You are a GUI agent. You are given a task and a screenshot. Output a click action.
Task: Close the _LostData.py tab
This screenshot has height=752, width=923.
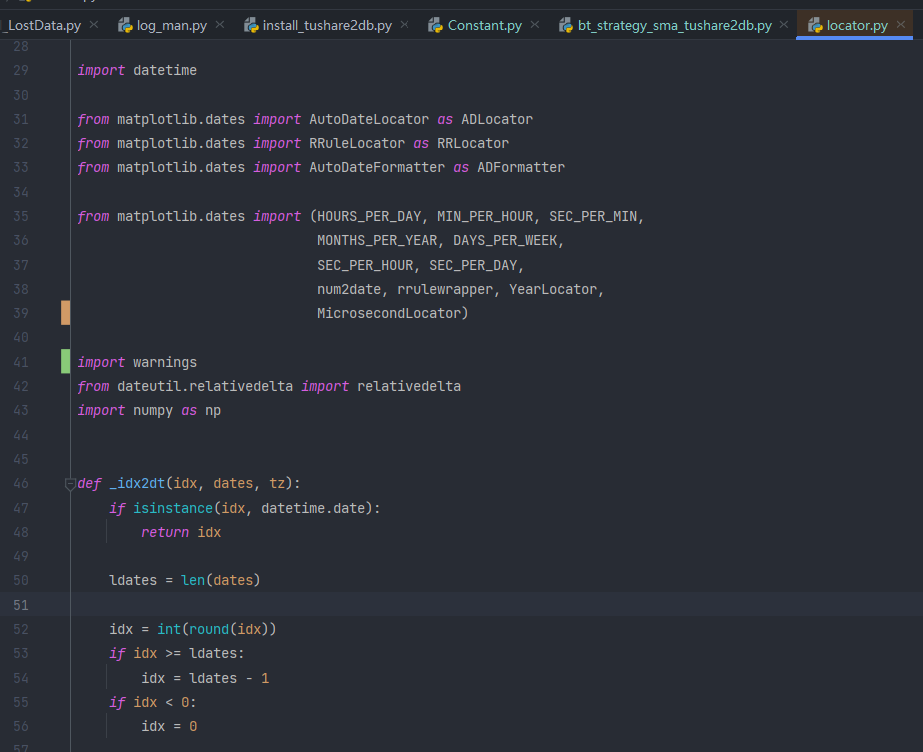[94, 24]
